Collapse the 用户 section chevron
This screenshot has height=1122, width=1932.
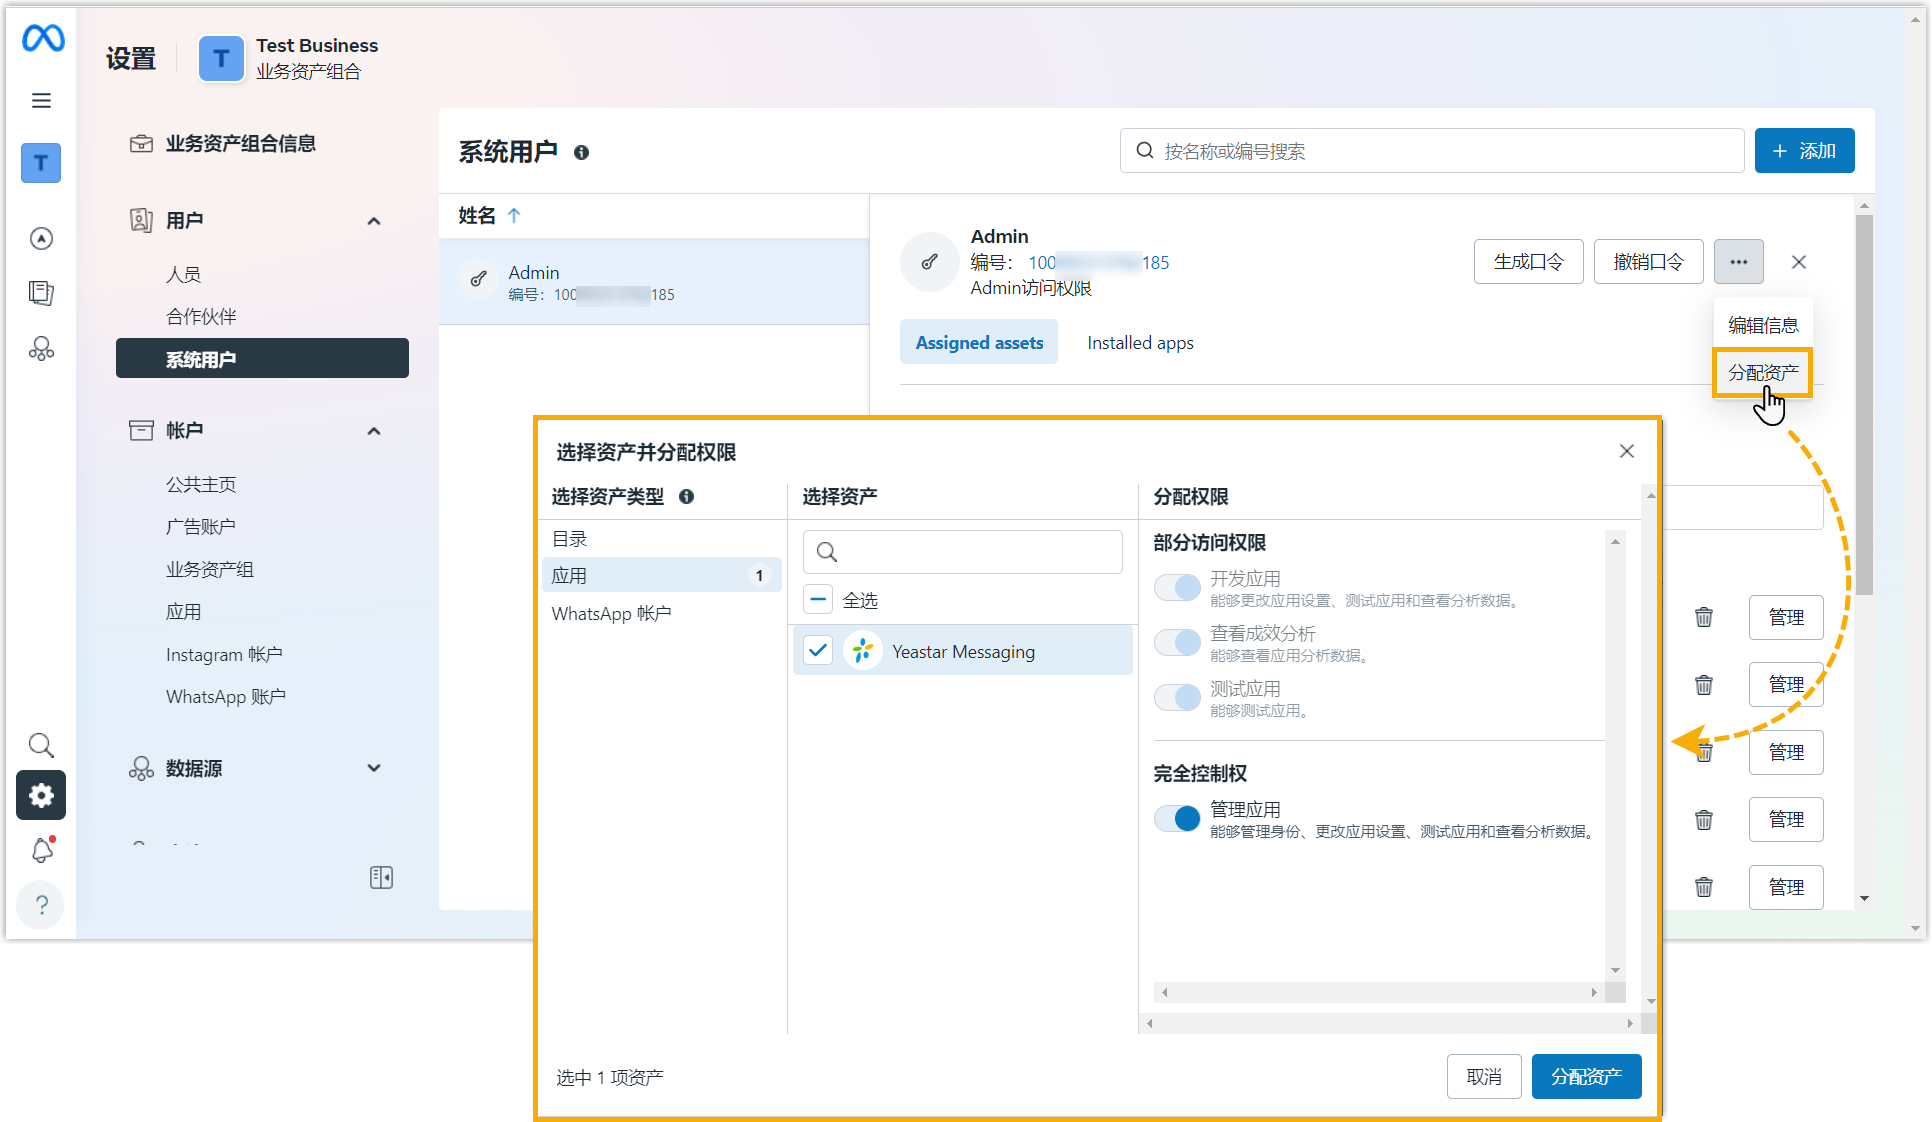tap(374, 221)
